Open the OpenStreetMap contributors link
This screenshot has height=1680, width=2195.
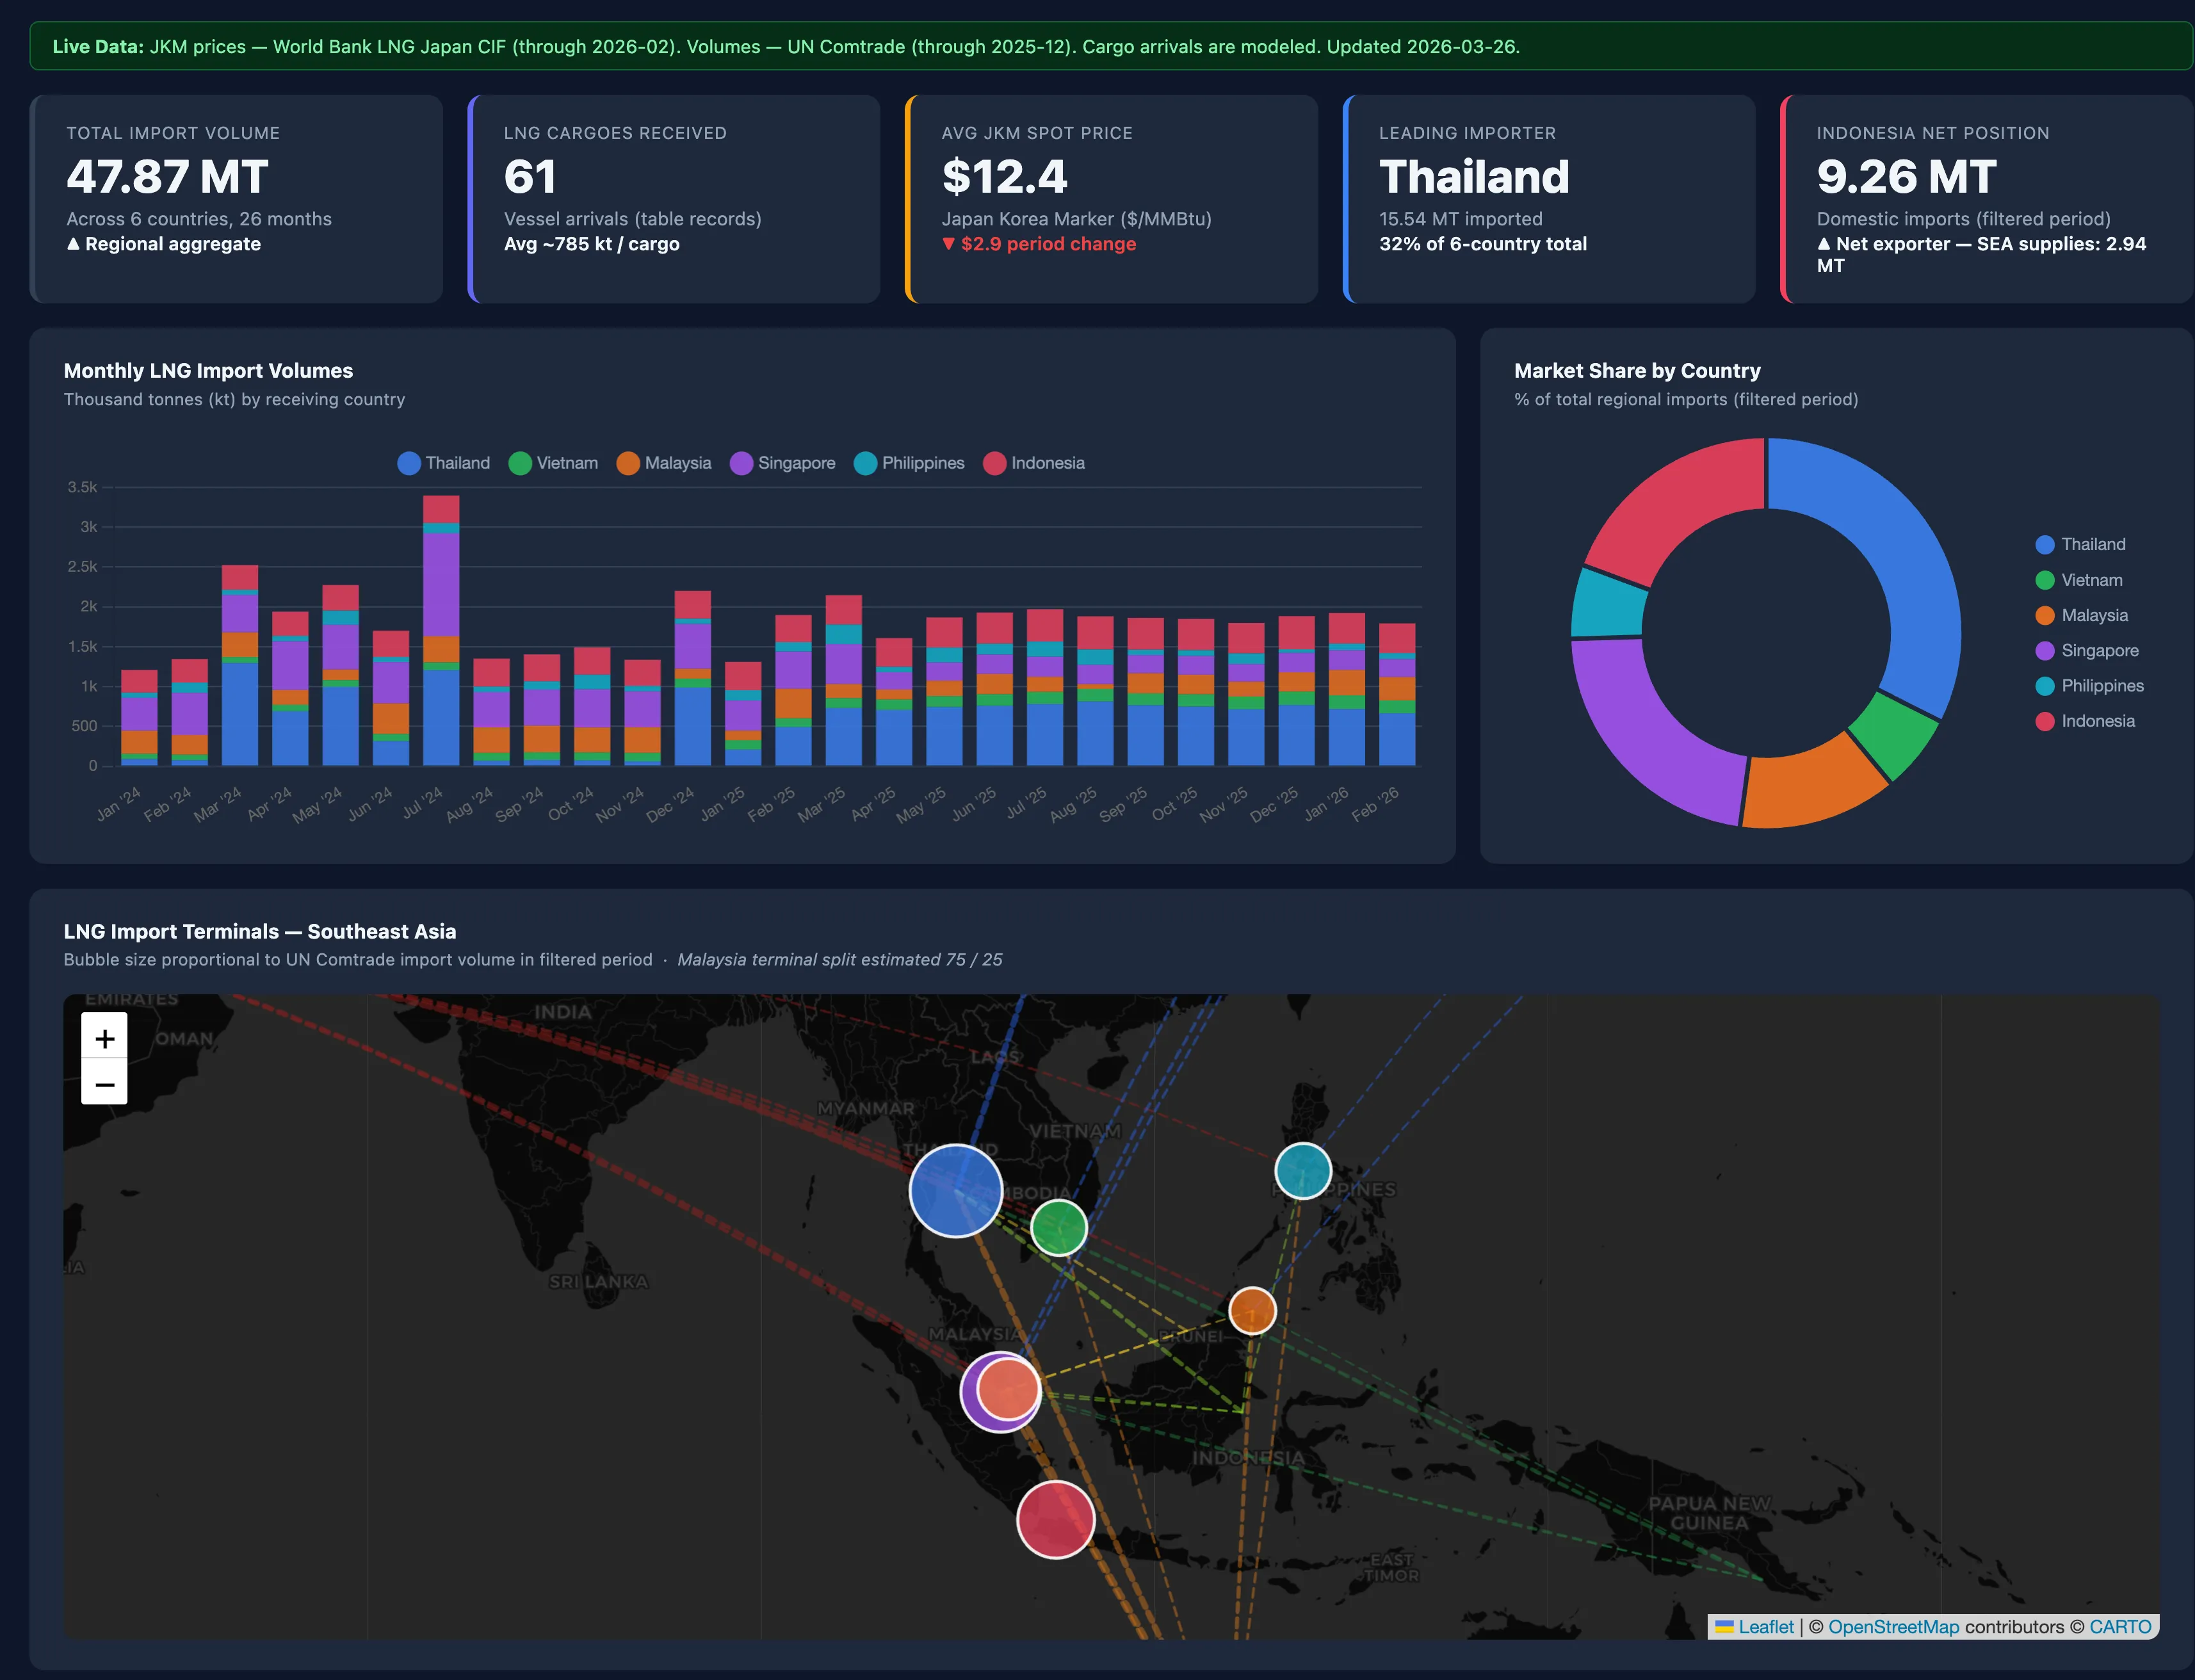pyautogui.click(x=1893, y=1626)
